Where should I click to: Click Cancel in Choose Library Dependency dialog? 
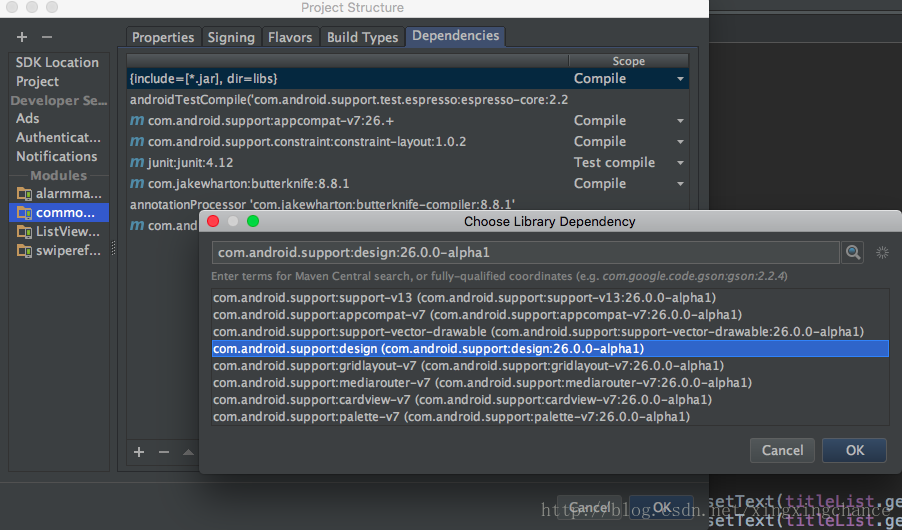pyautogui.click(x=782, y=451)
